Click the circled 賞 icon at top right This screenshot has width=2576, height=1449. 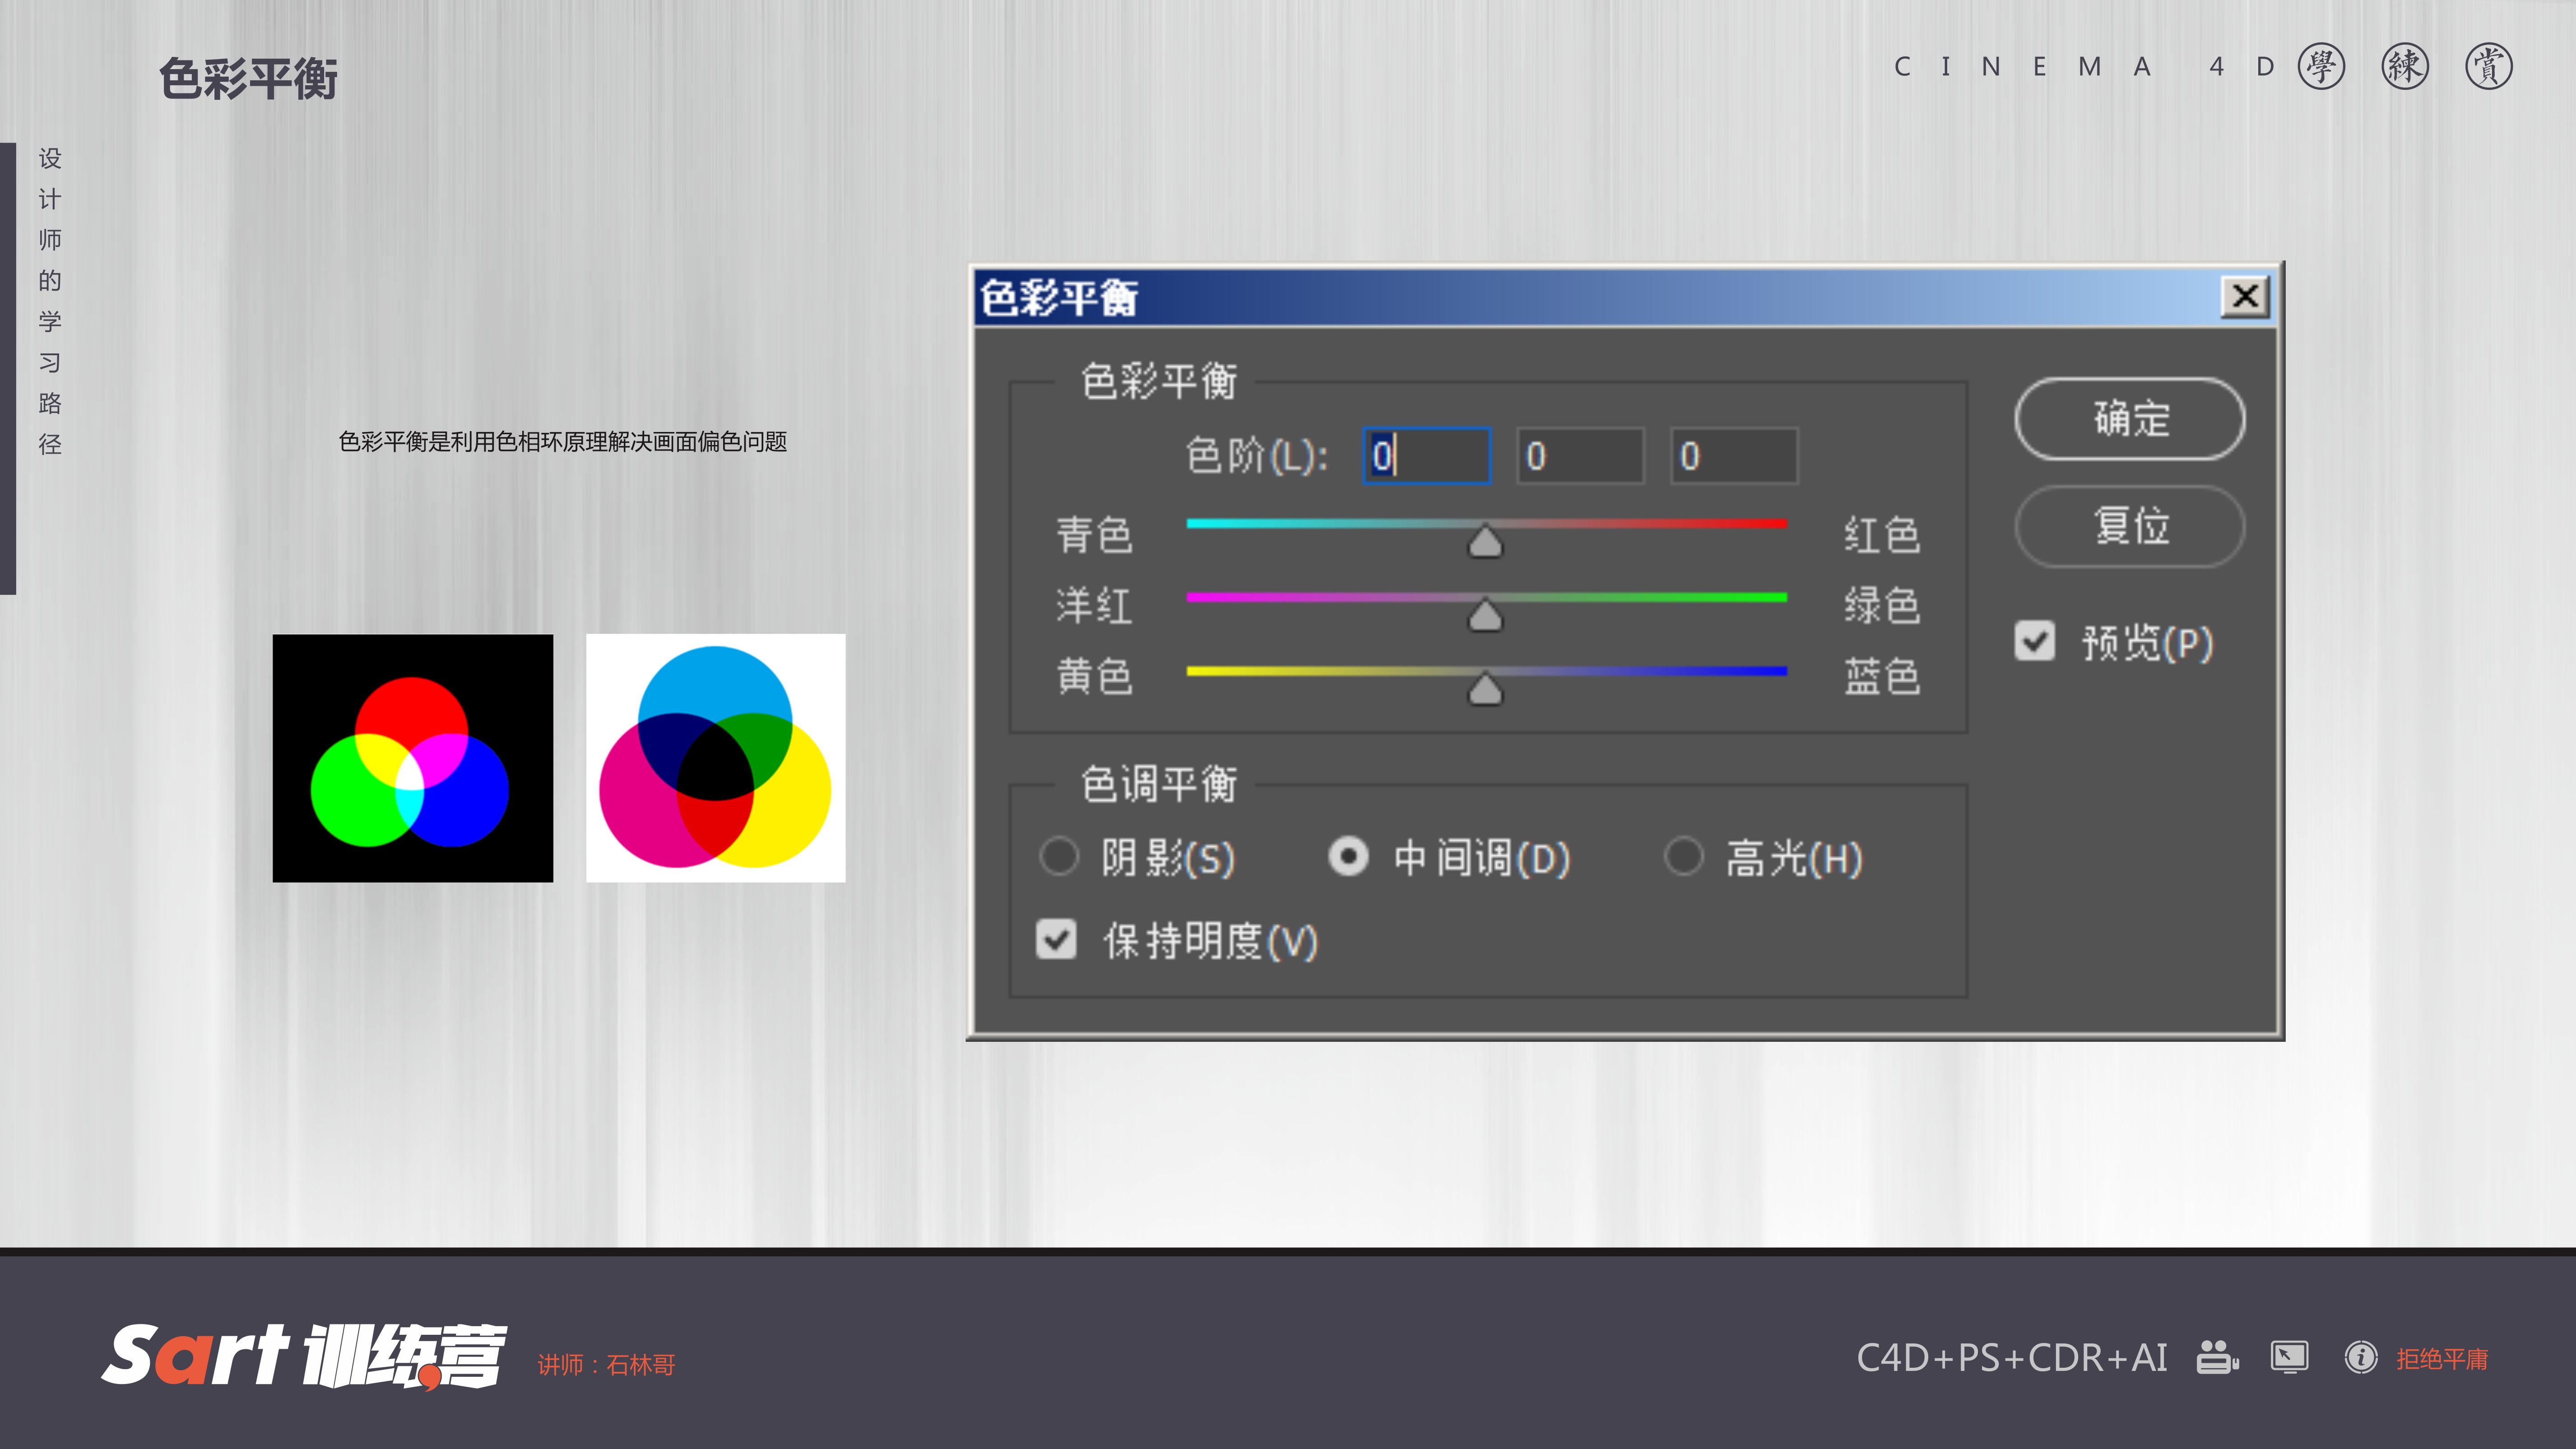point(2488,67)
